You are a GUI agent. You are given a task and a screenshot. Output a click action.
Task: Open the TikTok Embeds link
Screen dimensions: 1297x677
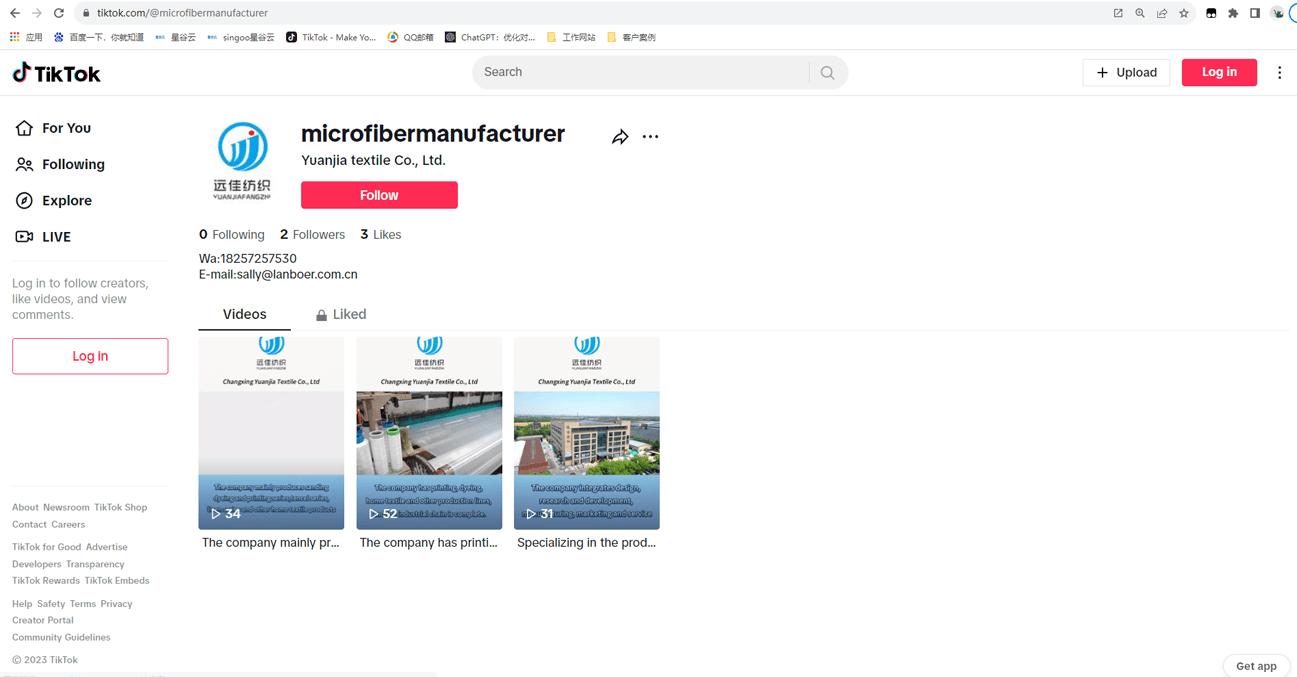[117, 581]
